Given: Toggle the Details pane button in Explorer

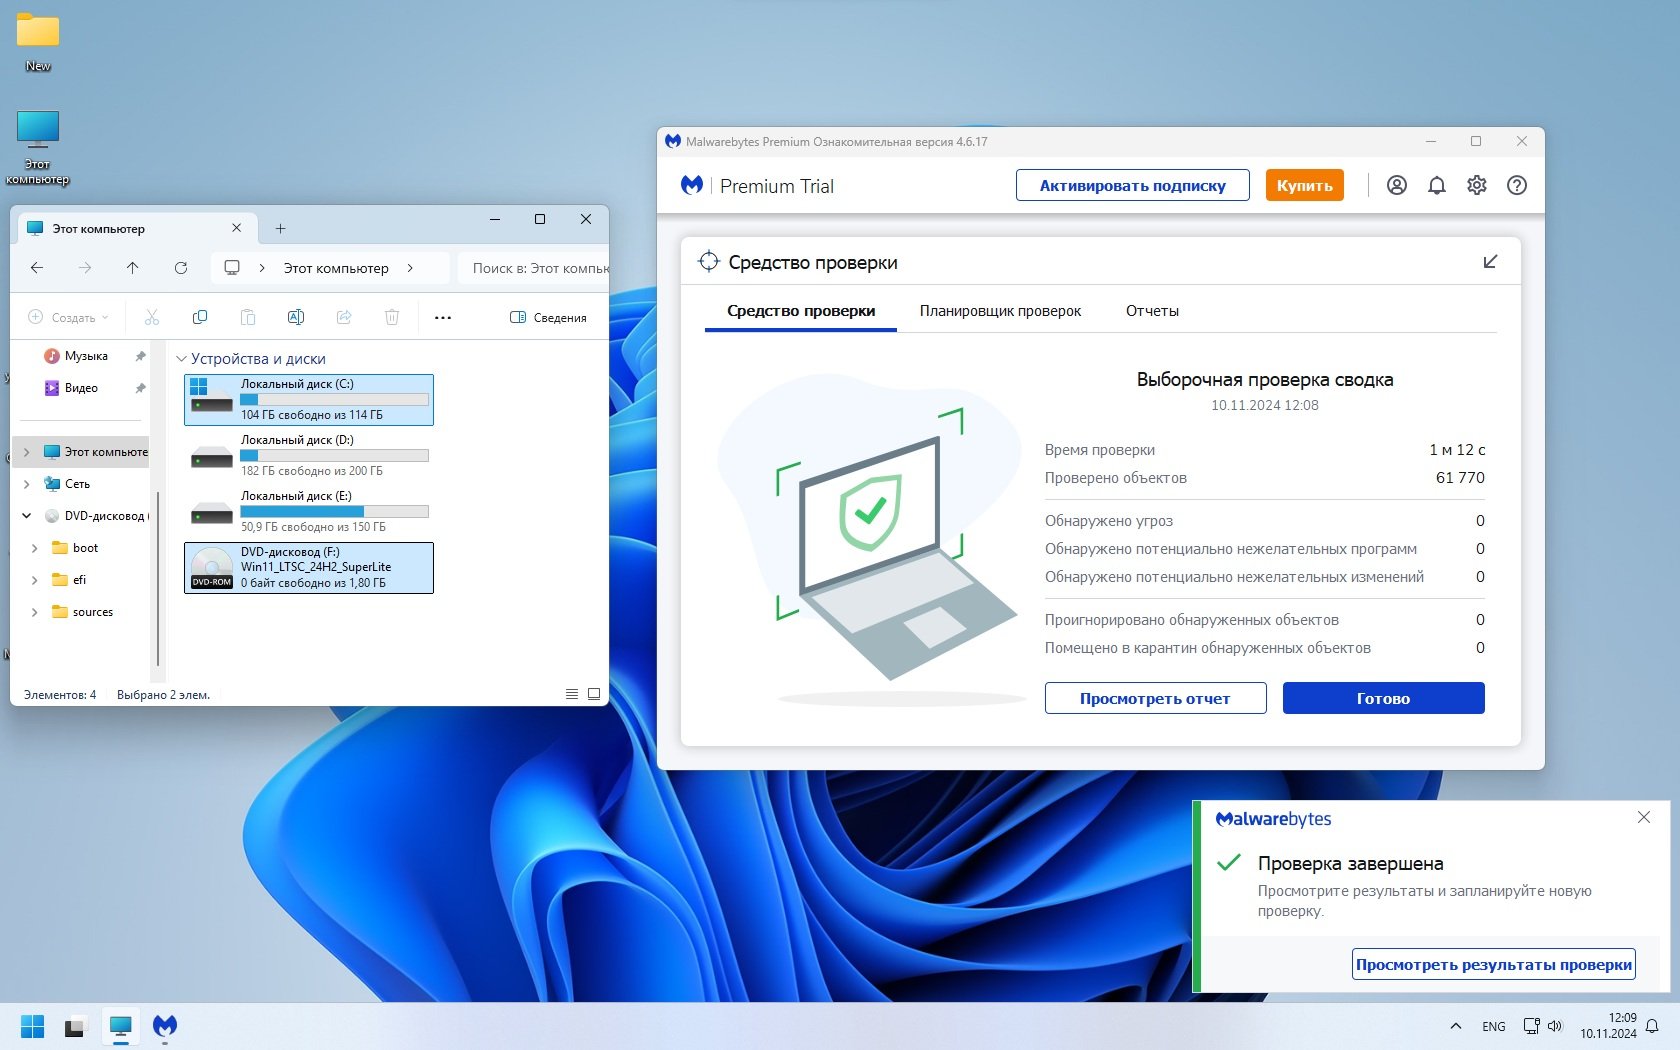Looking at the screenshot, I should click(548, 317).
